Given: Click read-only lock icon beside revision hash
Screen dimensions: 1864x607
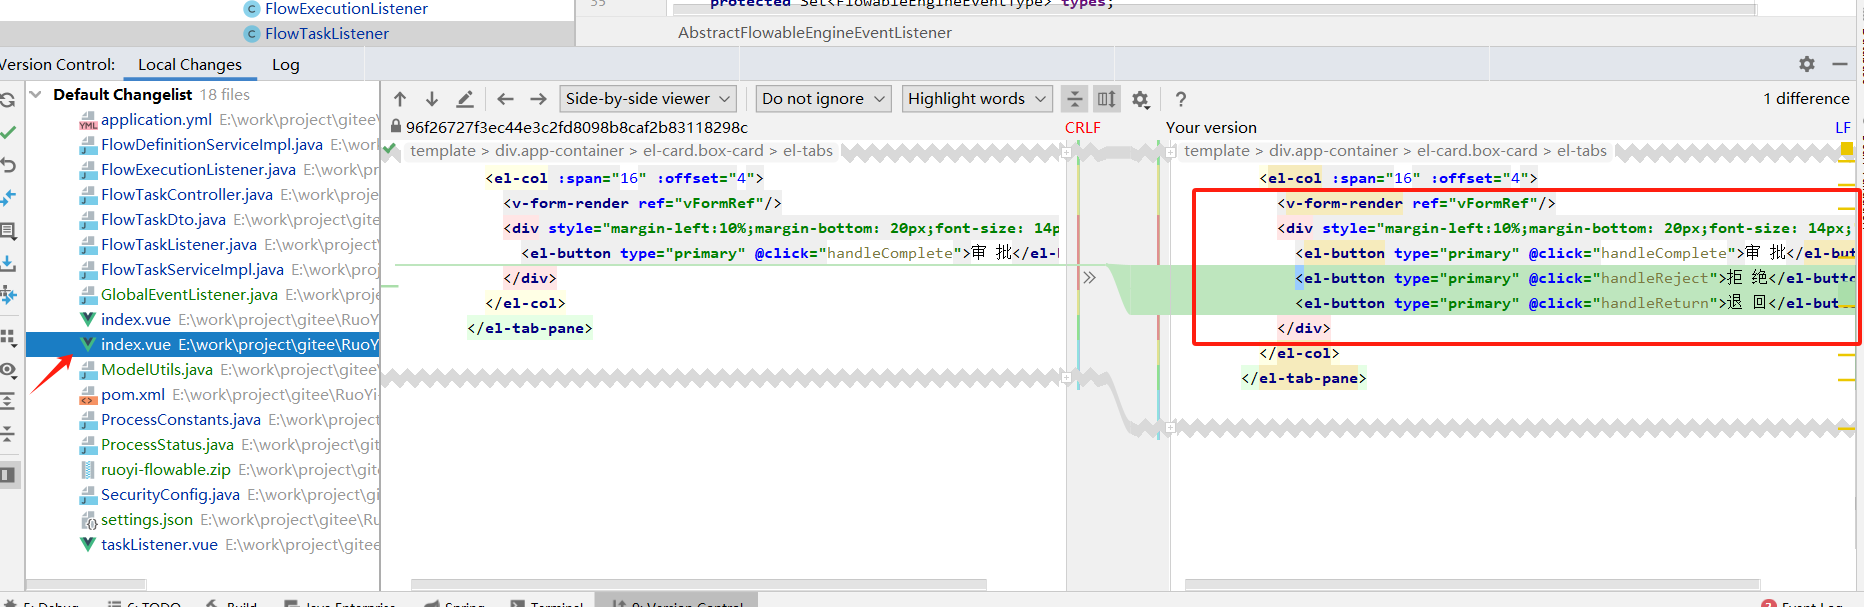Looking at the screenshot, I should [396, 127].
